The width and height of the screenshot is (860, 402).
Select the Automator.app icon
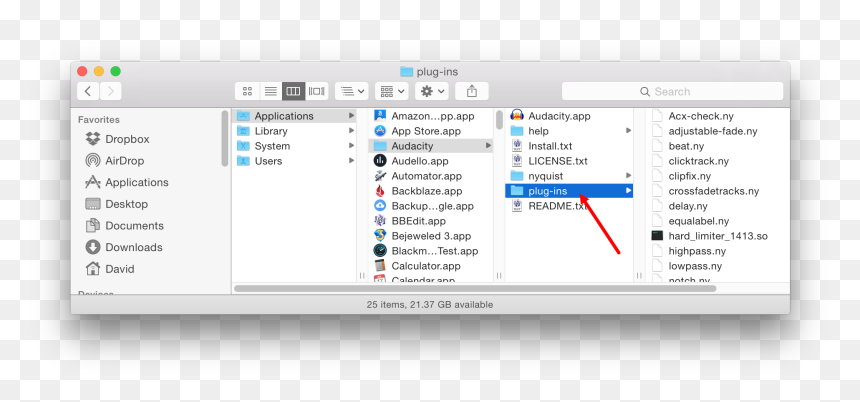pos(380,176)
